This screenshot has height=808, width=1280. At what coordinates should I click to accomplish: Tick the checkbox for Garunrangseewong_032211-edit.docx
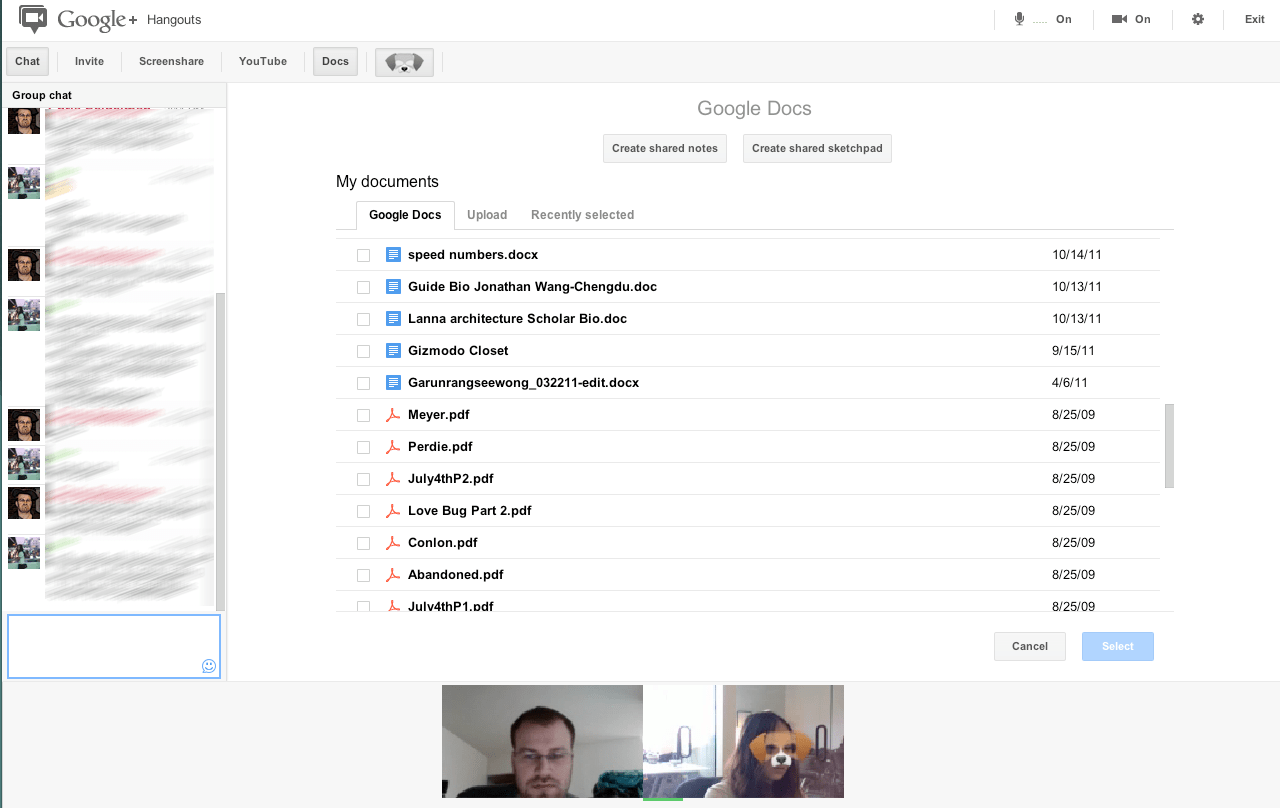(363, 384)
